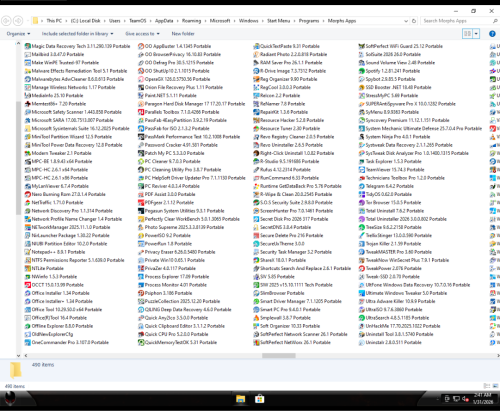This screenshot has height=411, width=500.
Task: Select the Spotify icon
Action: (x=362, y=71)
